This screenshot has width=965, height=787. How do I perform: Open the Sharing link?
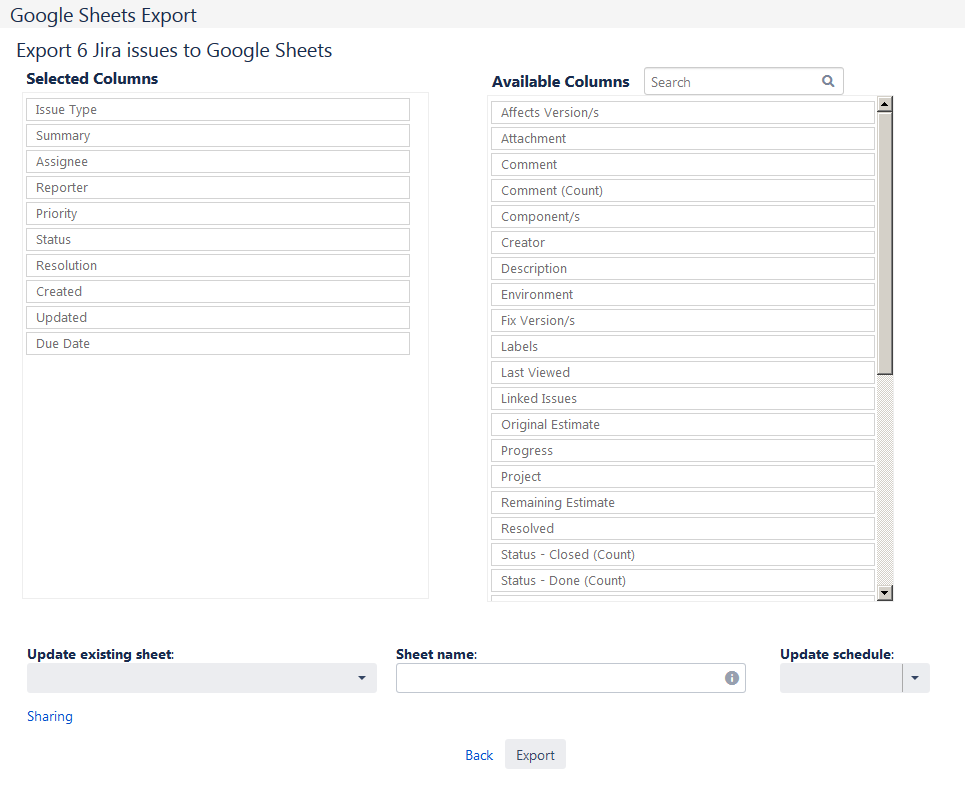pos(50,716)
